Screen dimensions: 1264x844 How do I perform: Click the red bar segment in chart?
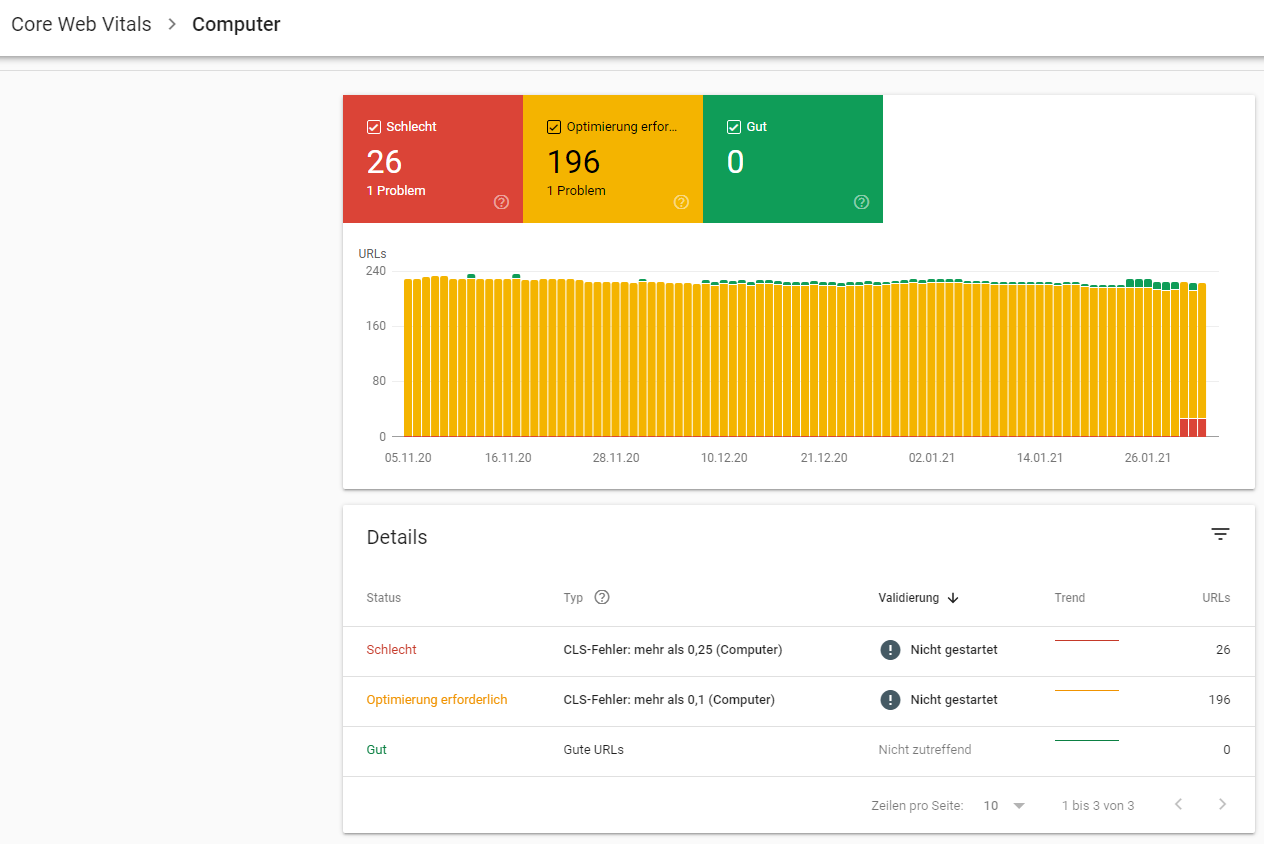point(1193,427)
